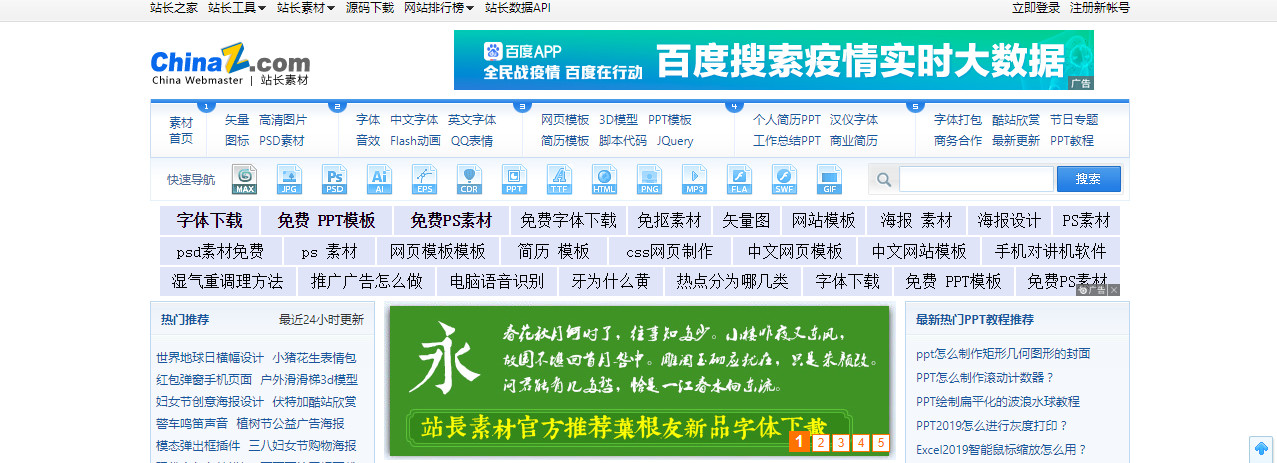Open the Flash动画 category link
This screenshot has height=463, width=1277.
point(415,141)
